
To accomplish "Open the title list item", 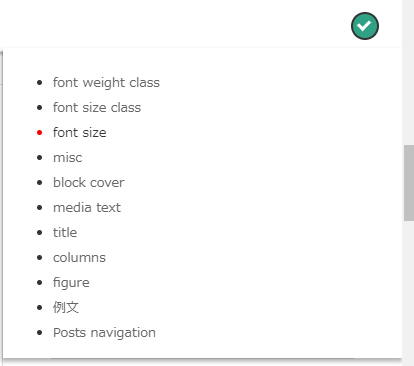I will (65, 233).
